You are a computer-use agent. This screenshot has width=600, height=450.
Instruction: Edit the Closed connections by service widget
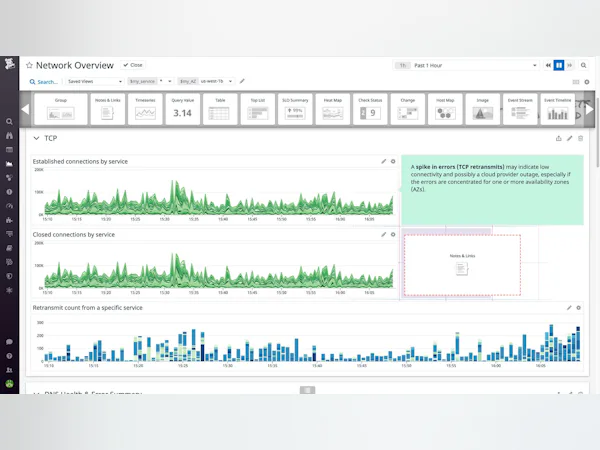pos(383,235)
